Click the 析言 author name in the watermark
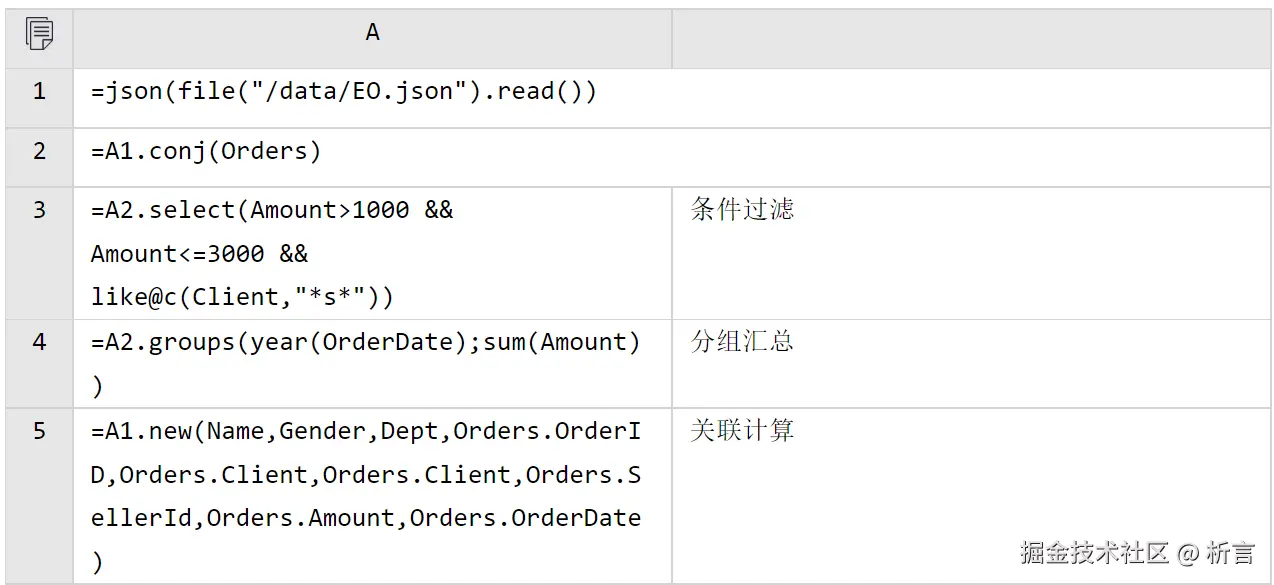This screenshot has width=1274, height=585. point(1230,552)
